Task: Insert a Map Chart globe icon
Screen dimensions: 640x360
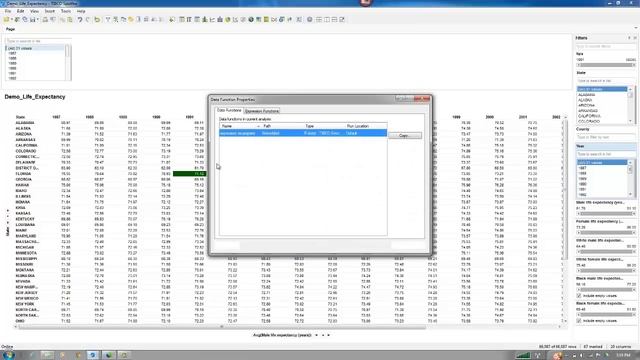Action: point(251,19)
